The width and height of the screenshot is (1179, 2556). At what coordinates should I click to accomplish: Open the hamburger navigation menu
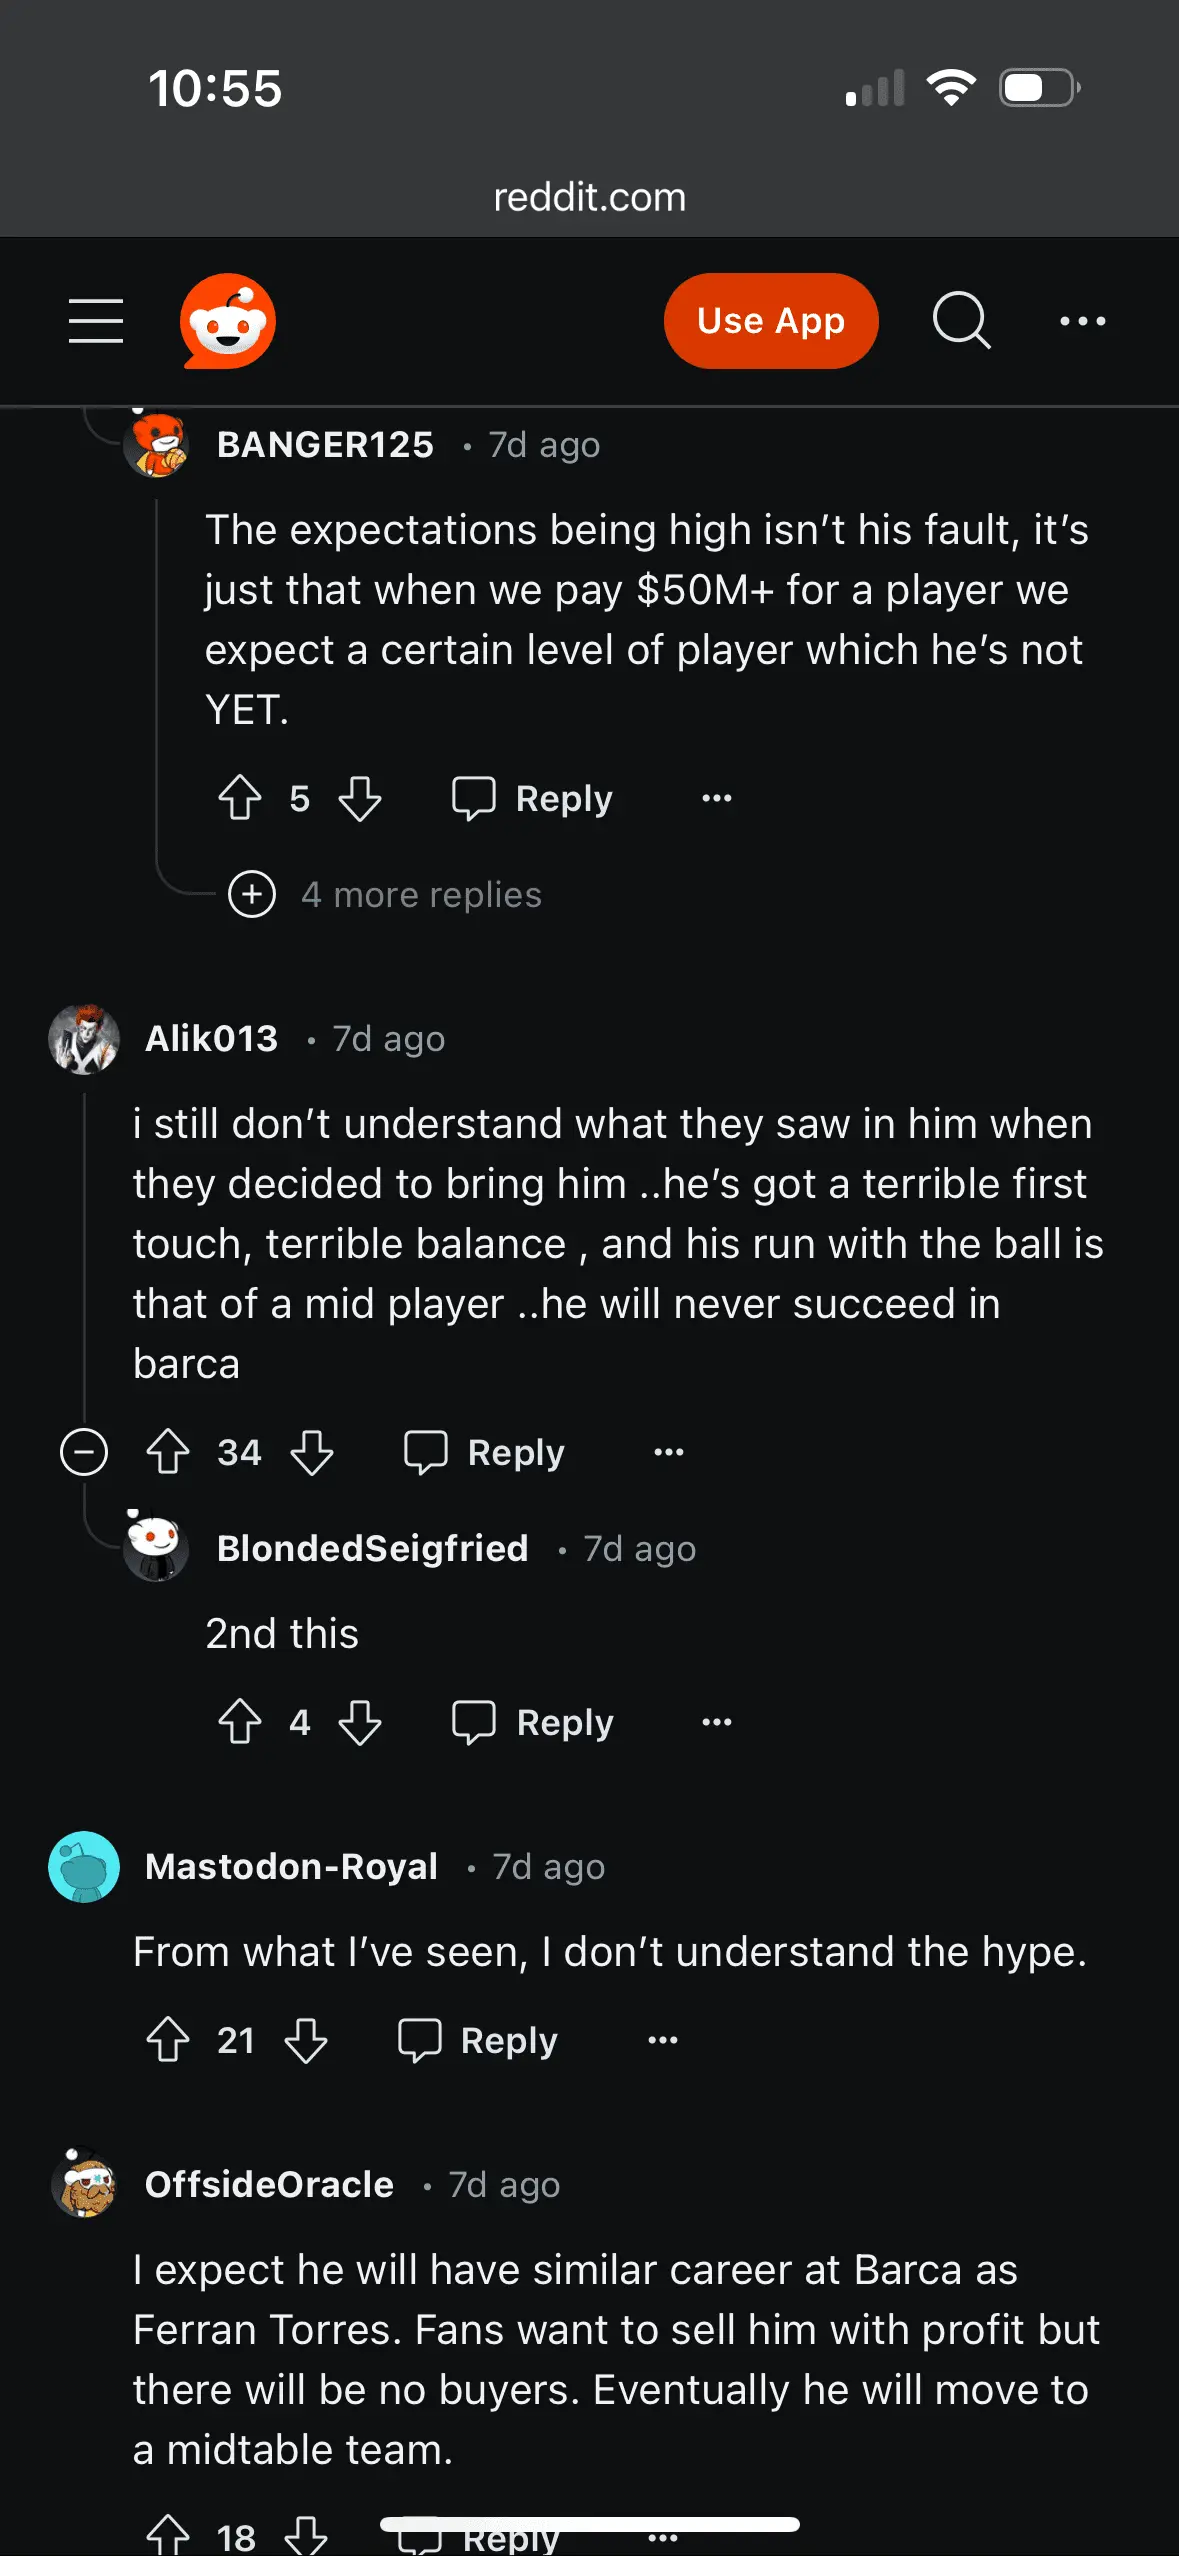[96, 321]
